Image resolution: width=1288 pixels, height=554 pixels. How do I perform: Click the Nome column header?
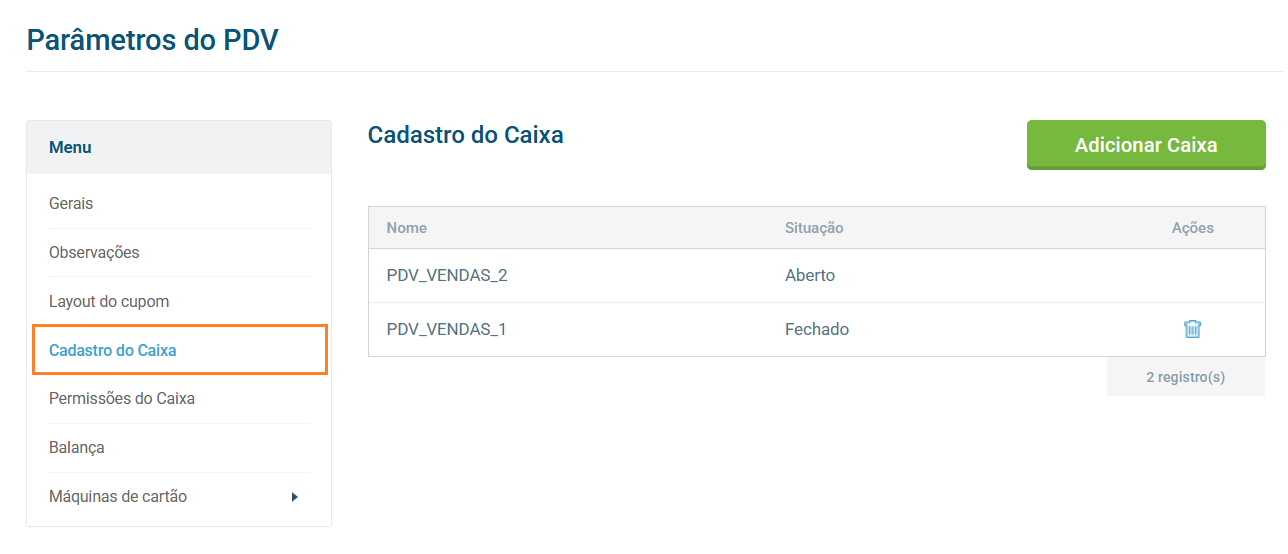tap(407, 228)
